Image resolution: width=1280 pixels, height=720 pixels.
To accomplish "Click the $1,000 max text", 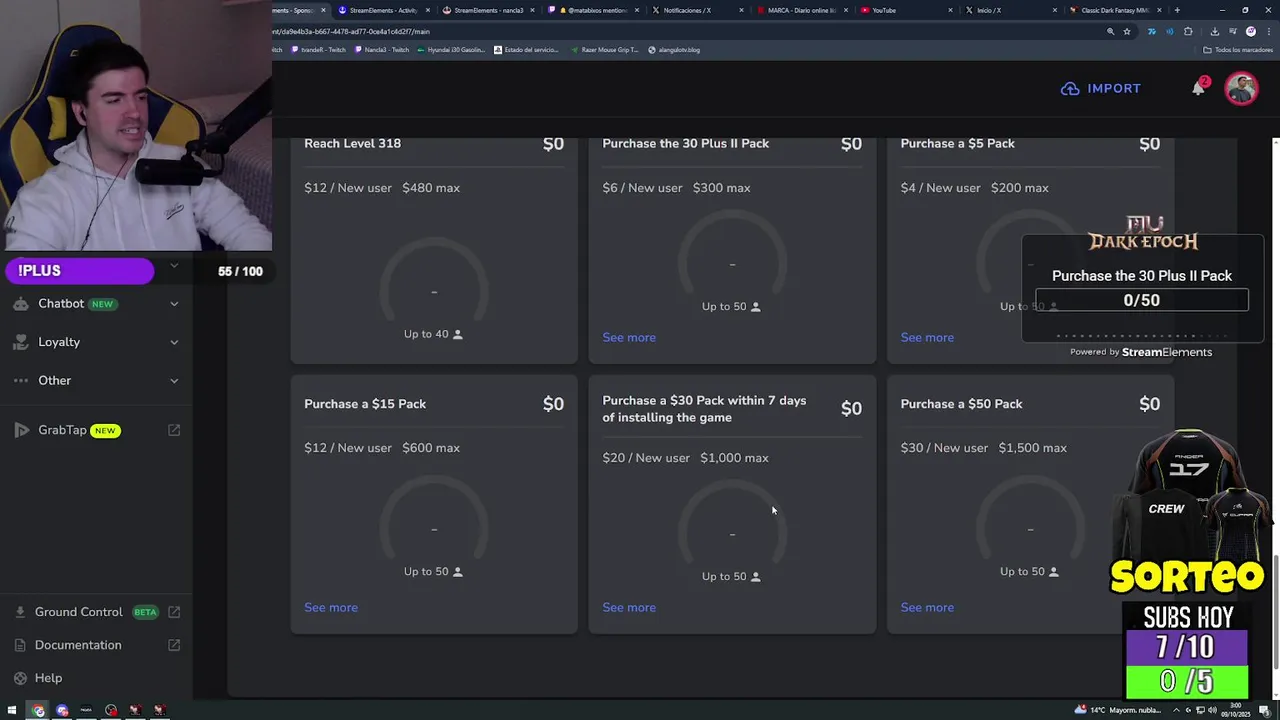I will click(734, 458).
